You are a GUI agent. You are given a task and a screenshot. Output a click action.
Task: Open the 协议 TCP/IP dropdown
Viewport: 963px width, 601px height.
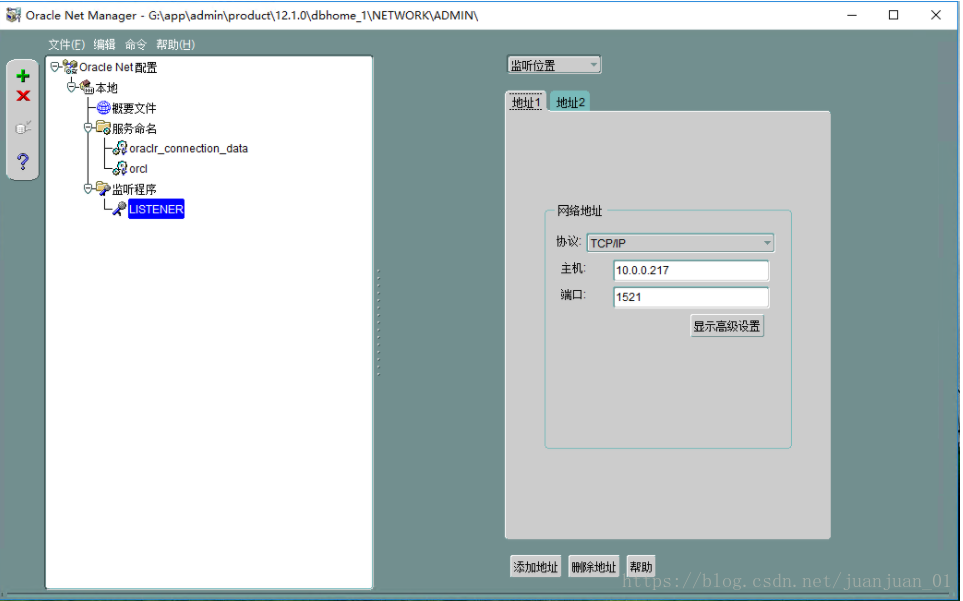pos(680,243)
